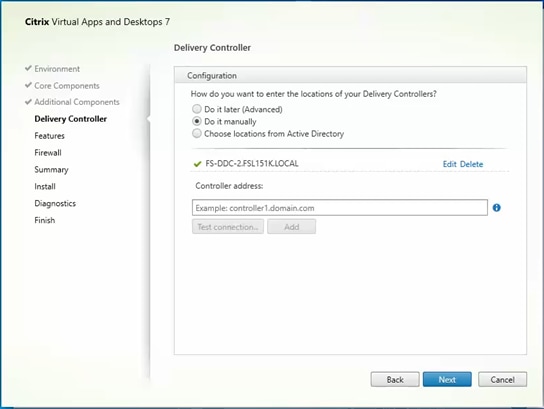Image resolution: width=544 pixels, height=409 pixels.
Task: Click the checkmark icon beside Additional Components
Action: click(28, 101)
